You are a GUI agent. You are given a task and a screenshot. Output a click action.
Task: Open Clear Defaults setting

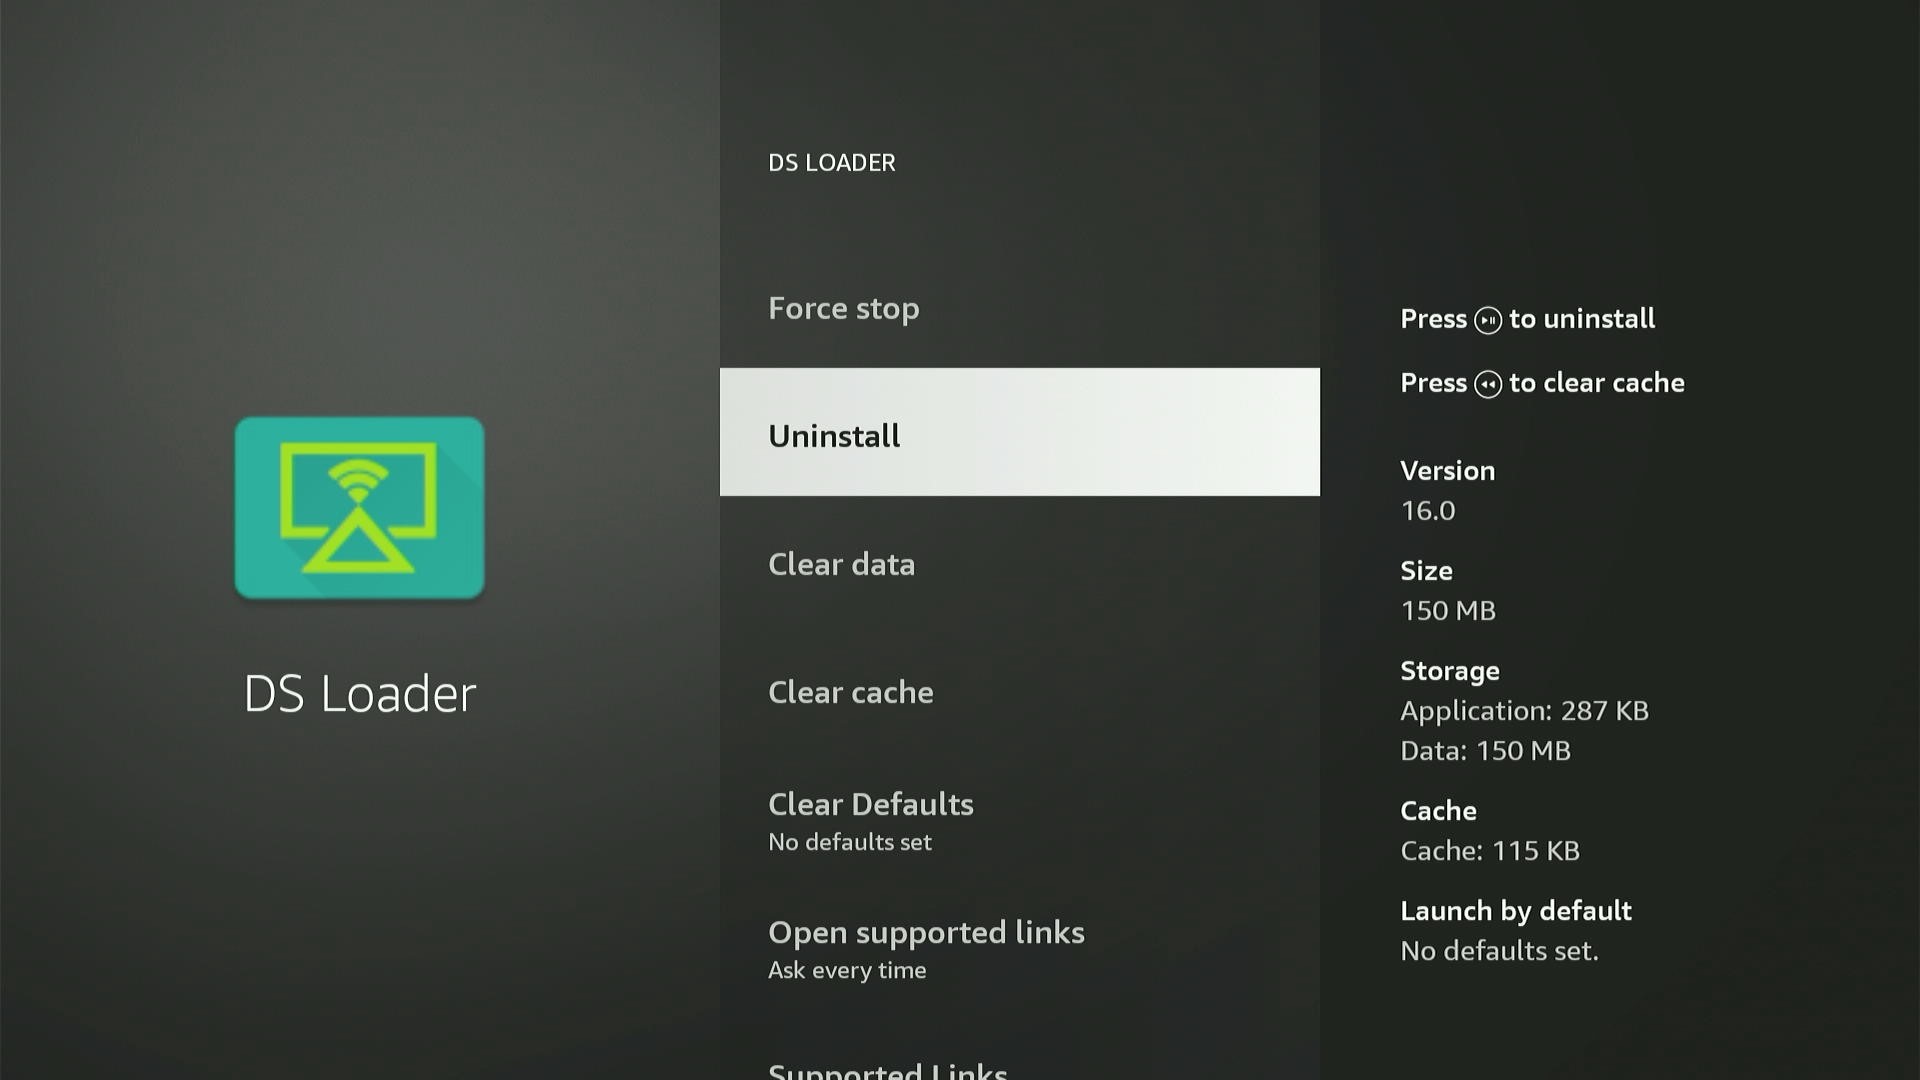pyautogui.click(x=1020, y=820)
